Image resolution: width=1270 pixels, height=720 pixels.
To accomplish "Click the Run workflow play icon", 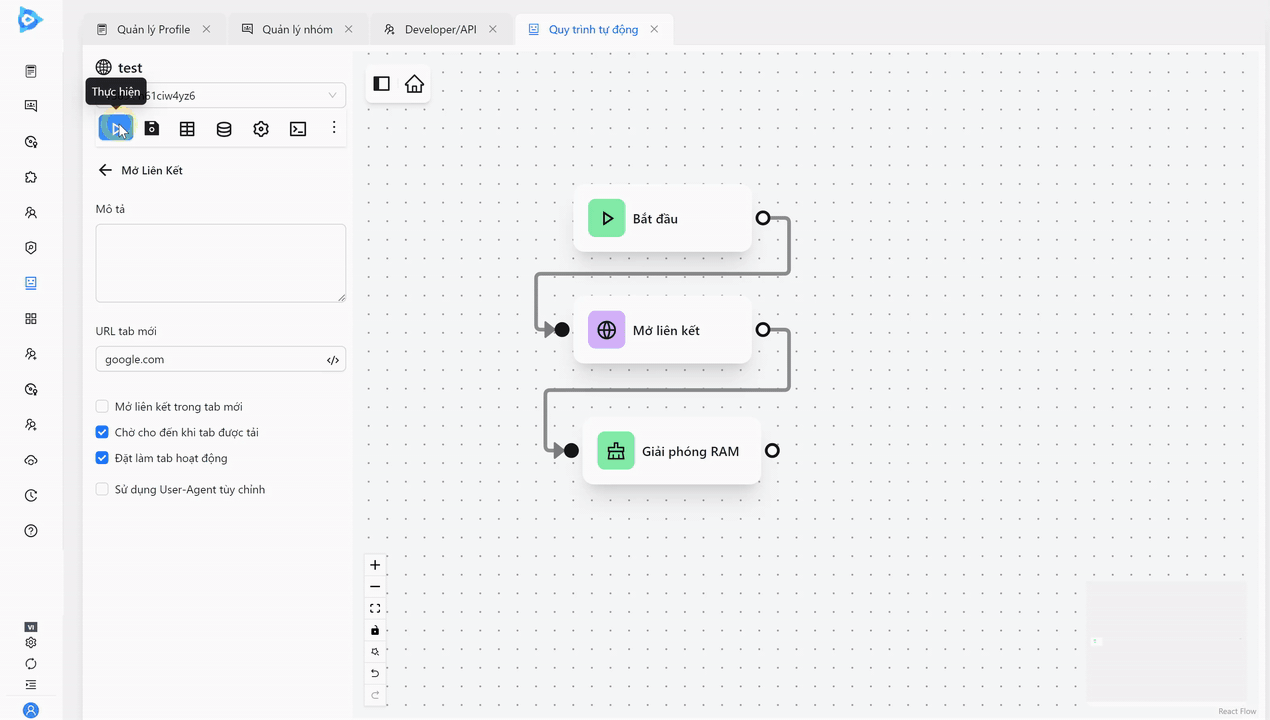I will coord(116,128).
